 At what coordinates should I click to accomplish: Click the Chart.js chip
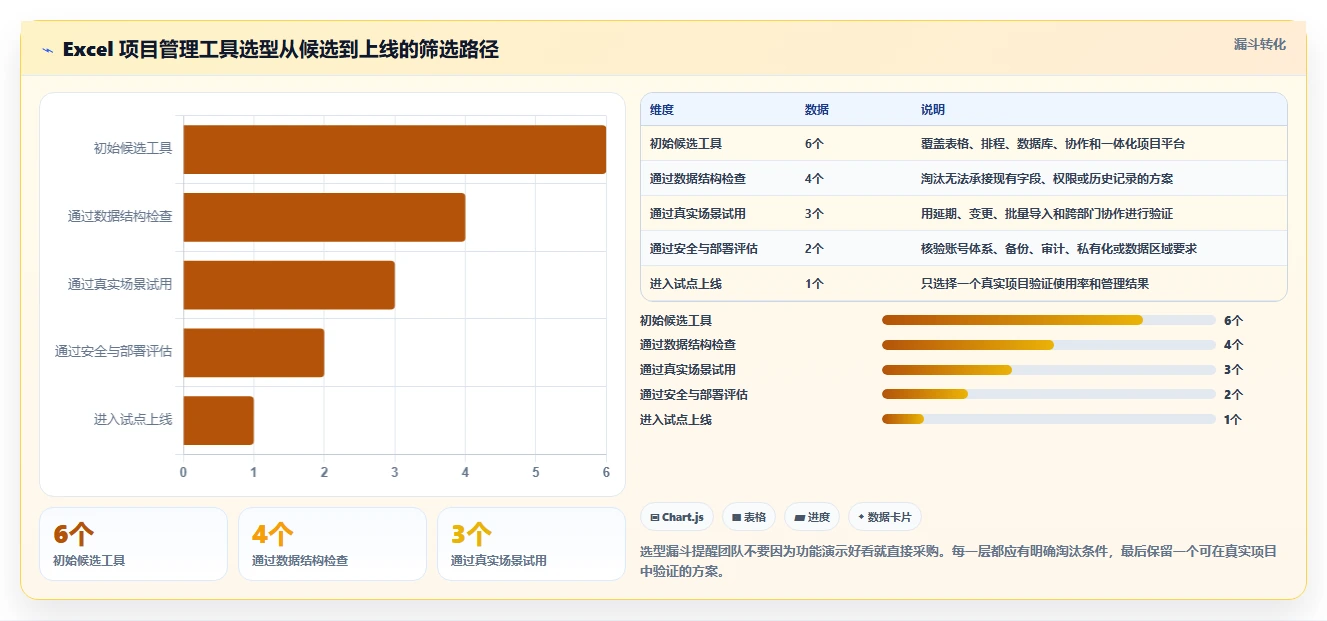677,517
